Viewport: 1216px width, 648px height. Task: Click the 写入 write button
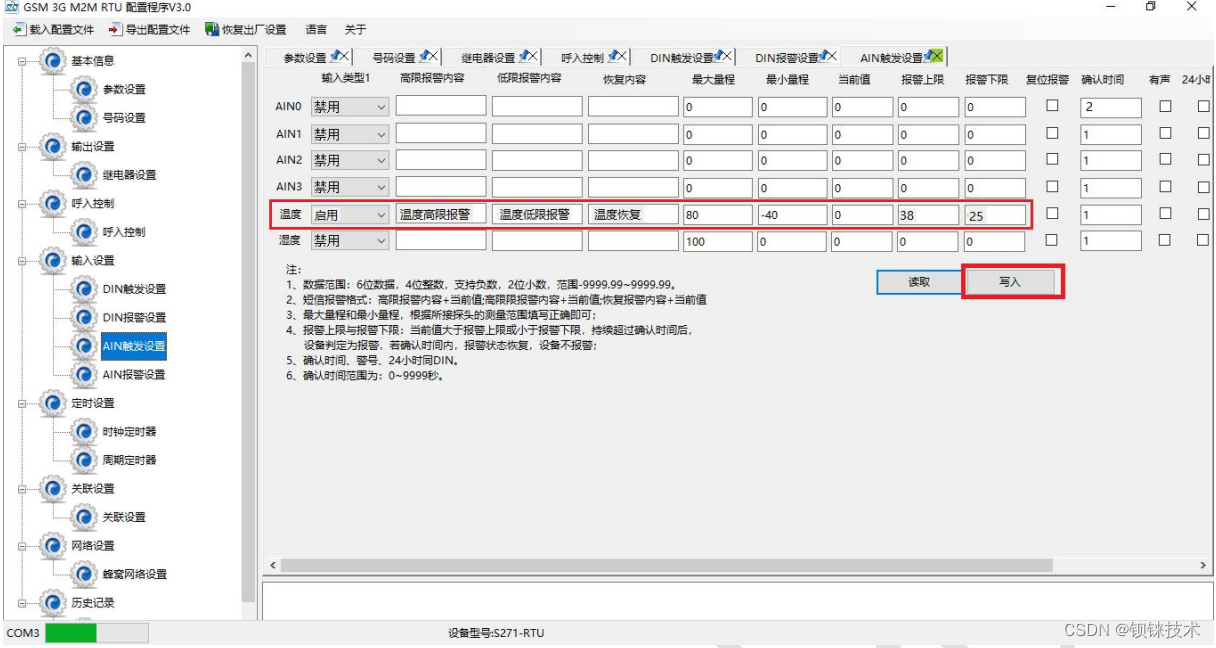pyautogui.click(x=1010, y=283)
